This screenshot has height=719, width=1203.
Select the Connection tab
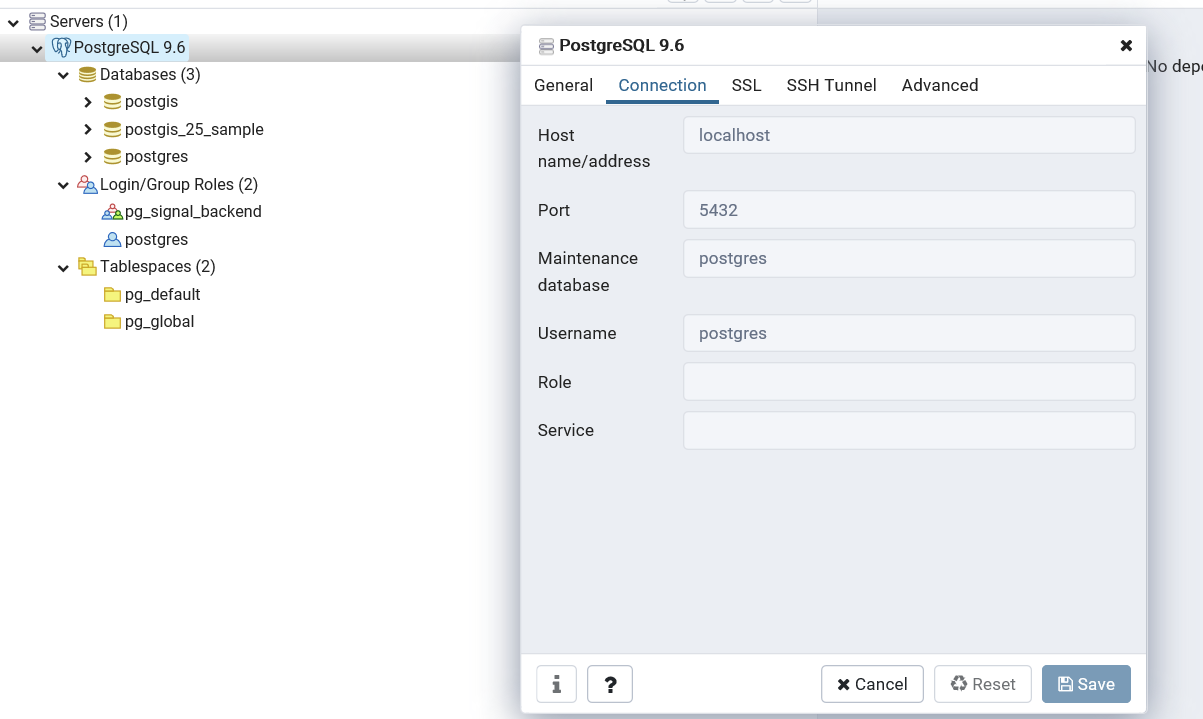coord(662,85)
